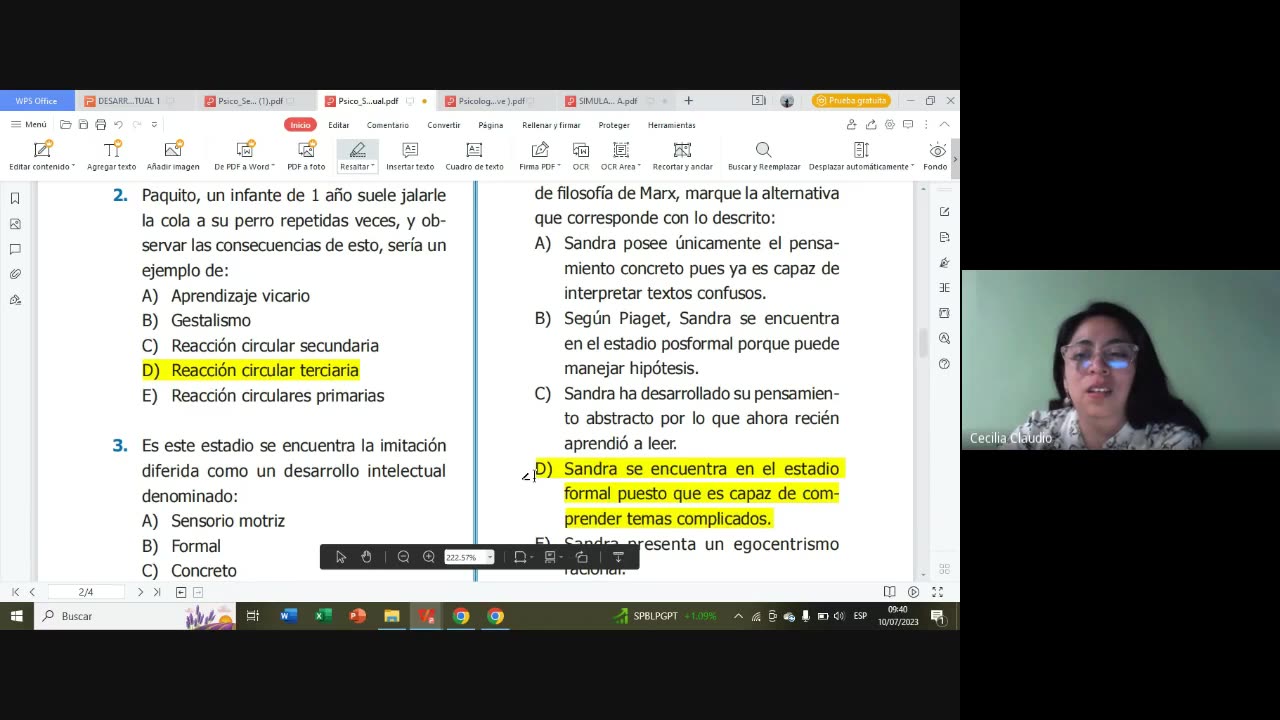This screenshot has height=720, width=1280.
Task: Click the Prueba gratuita button
Action: point(851,101)
